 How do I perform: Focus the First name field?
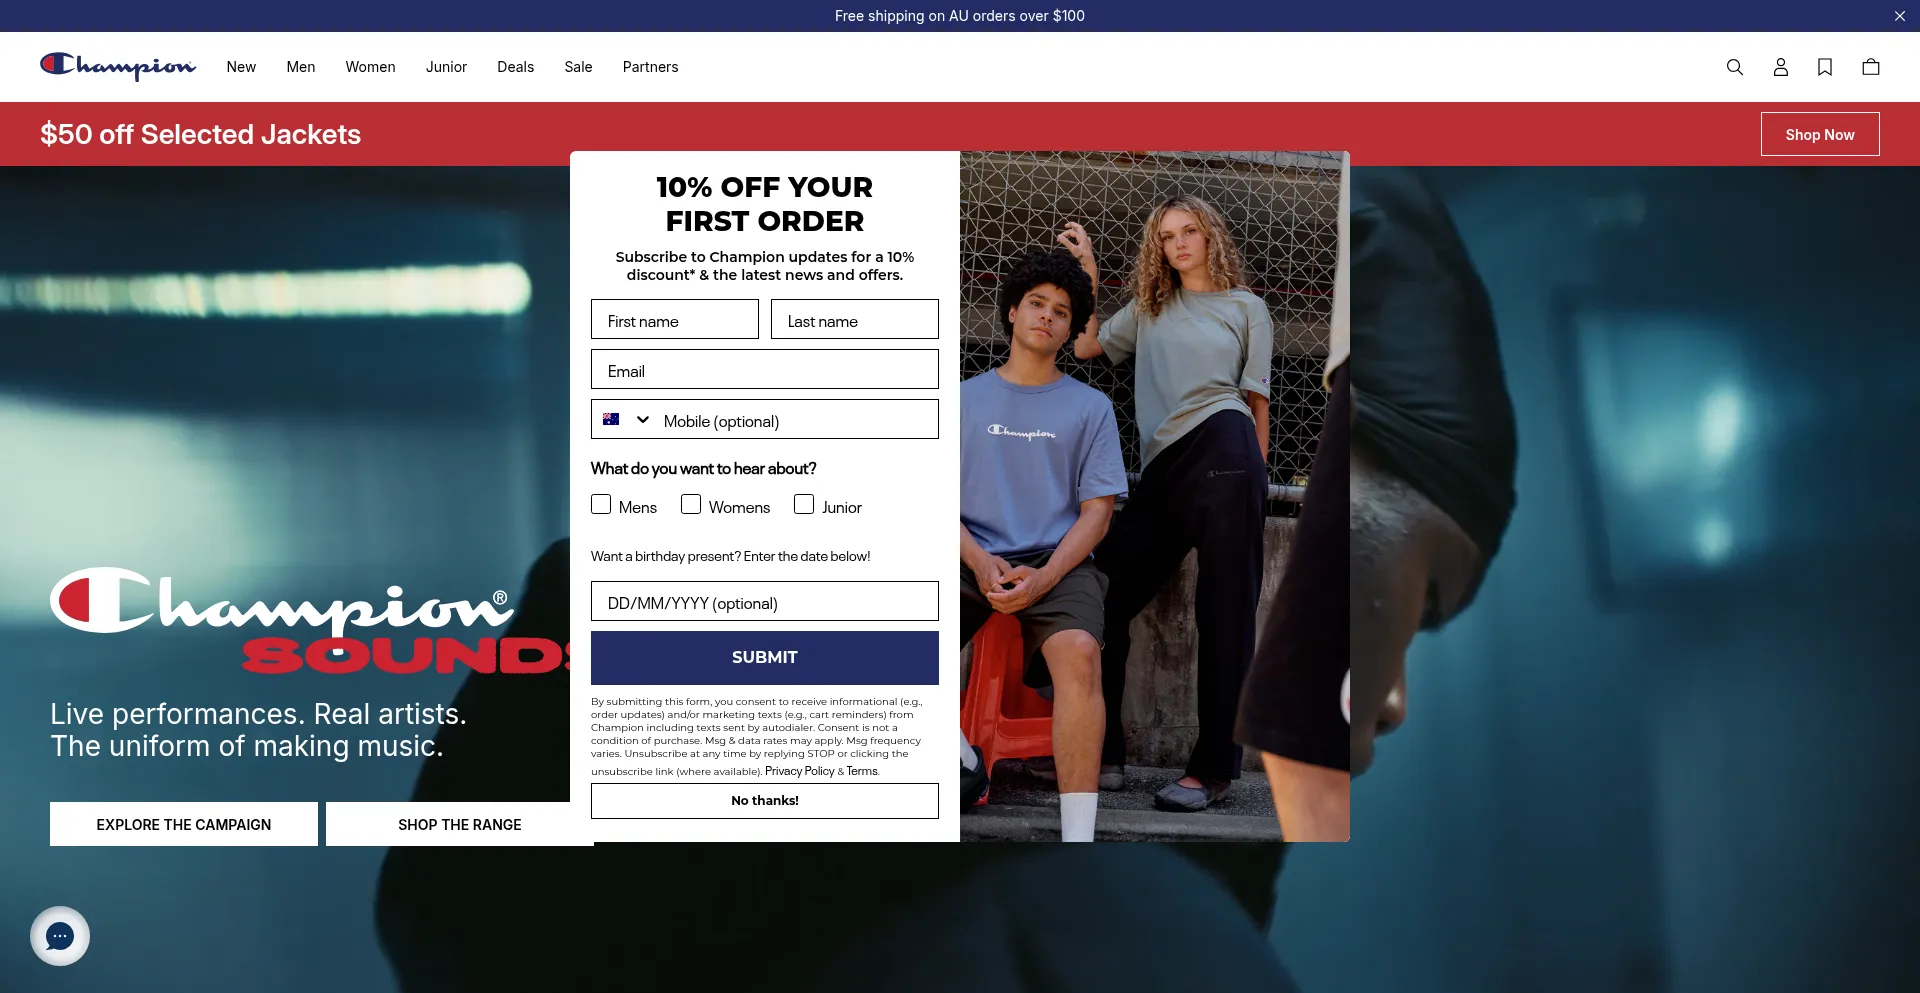(x=675, y=319)
